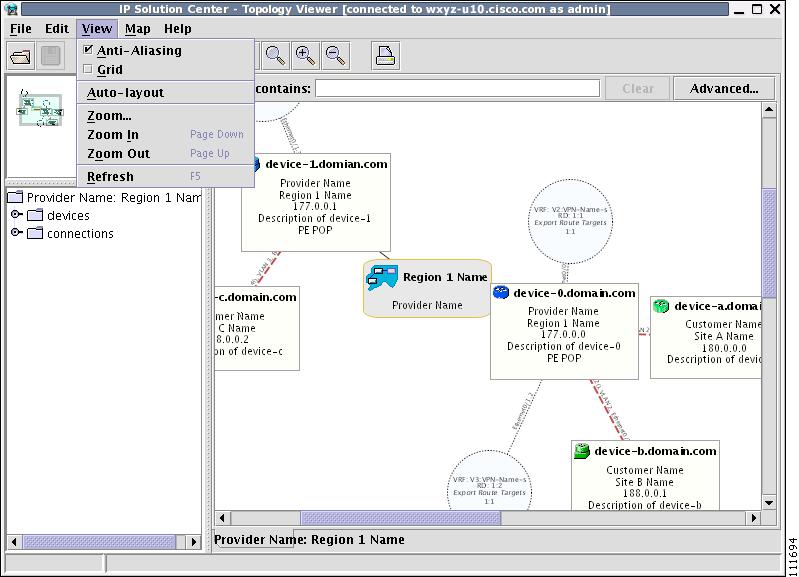Click the Provider Name root folder icon
The width and height of the screenshot is (799, 577).
(x=15, y=197)
